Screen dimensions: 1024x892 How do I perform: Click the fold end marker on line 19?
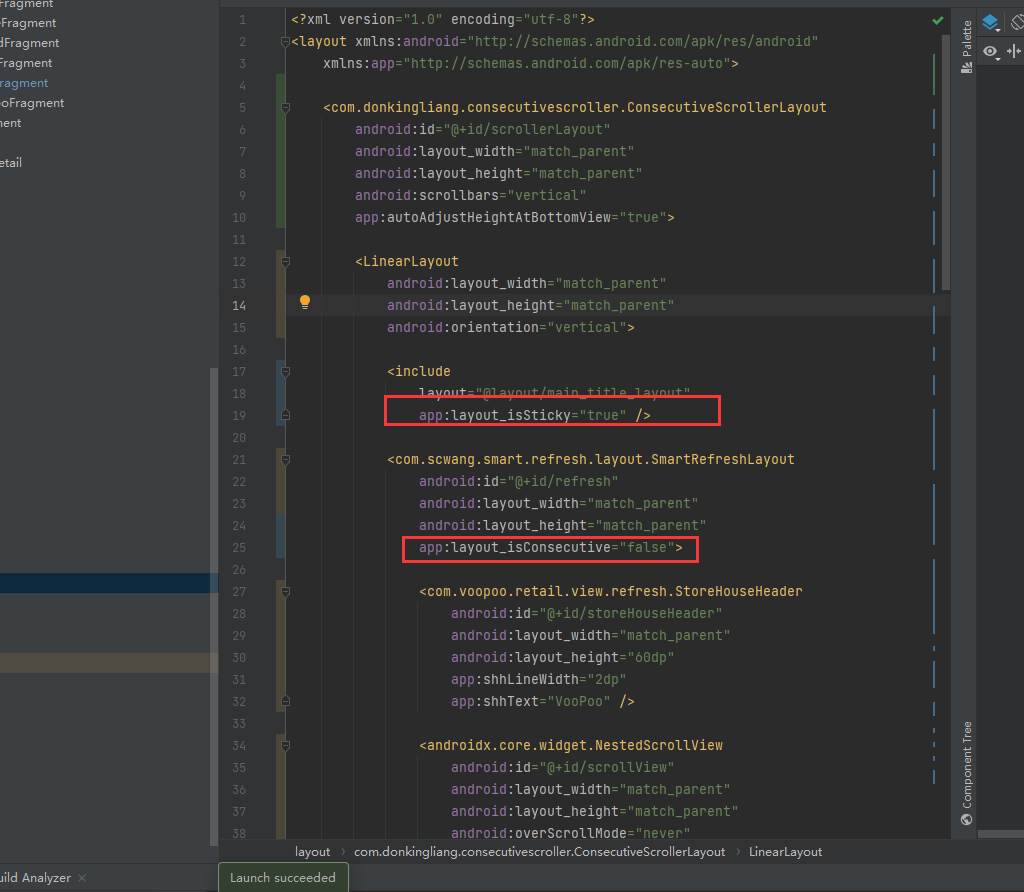[x=285, y=415]
